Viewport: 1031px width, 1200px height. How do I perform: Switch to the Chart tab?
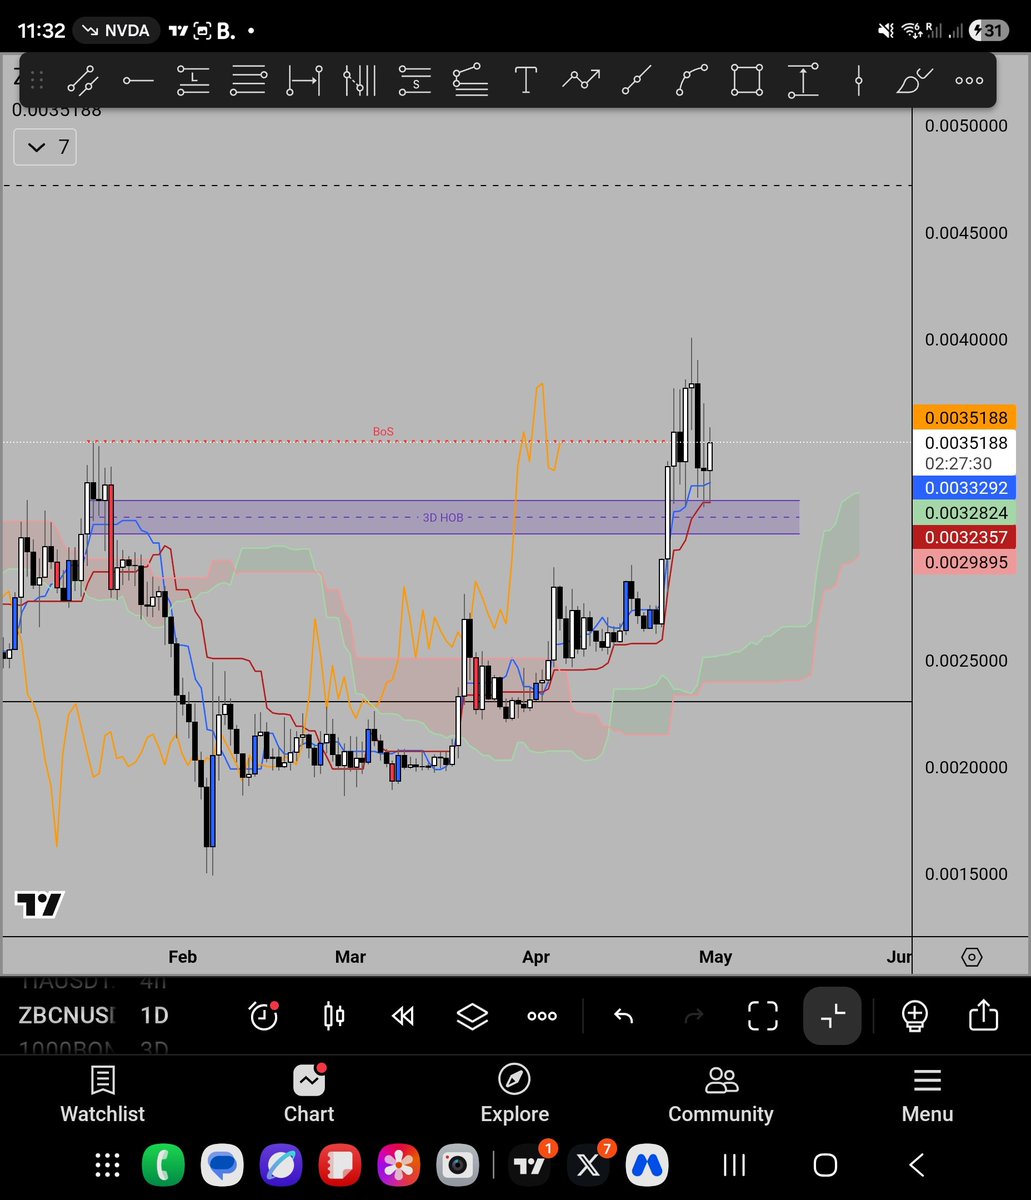tap(308, 1095)
